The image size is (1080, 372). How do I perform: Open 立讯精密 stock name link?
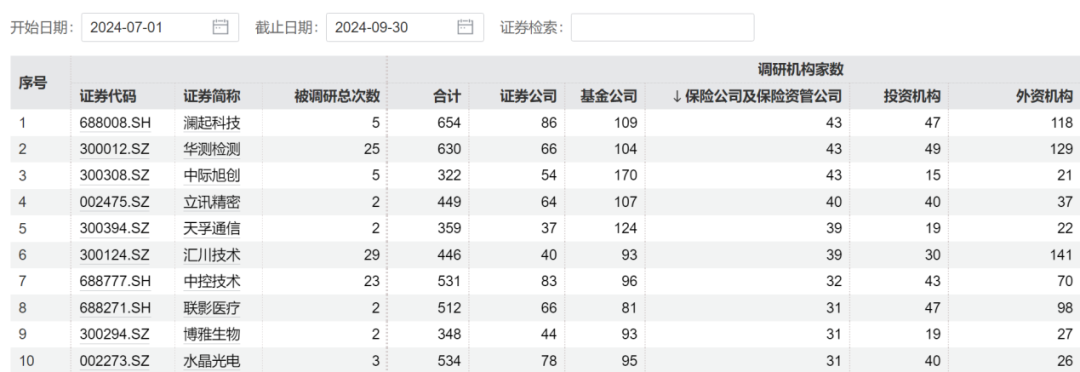tap(211, 203)
